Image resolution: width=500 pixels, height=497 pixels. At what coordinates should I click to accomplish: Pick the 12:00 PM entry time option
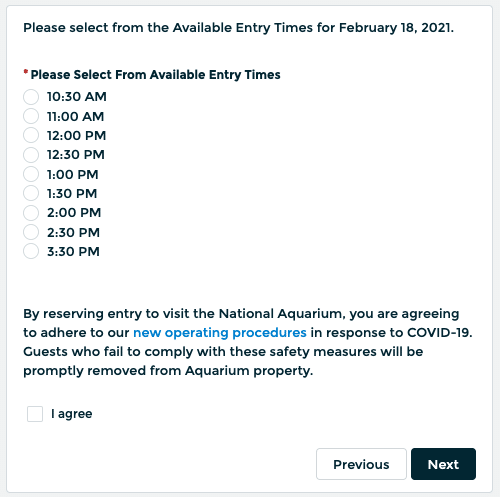tap(31, 135)
